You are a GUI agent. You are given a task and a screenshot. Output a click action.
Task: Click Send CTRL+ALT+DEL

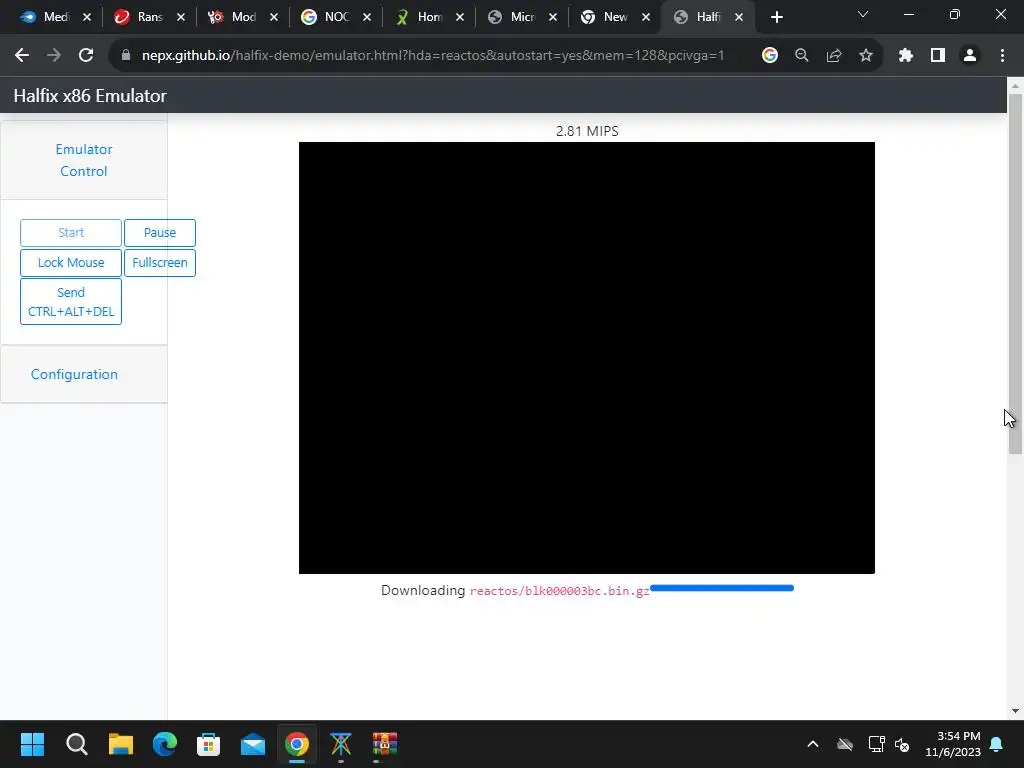pos(71,302)
